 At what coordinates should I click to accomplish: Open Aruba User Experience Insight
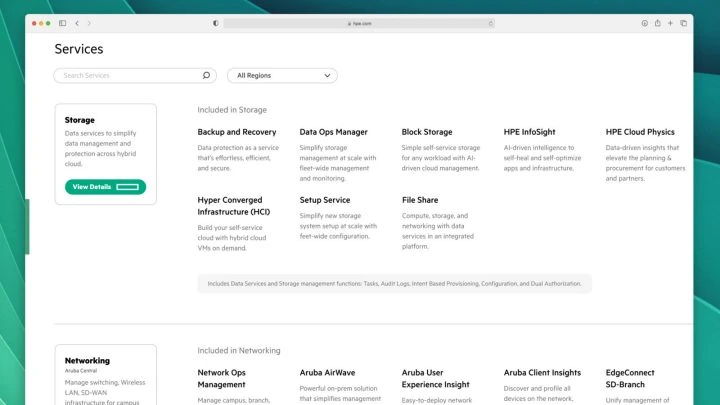click(436, 378)
